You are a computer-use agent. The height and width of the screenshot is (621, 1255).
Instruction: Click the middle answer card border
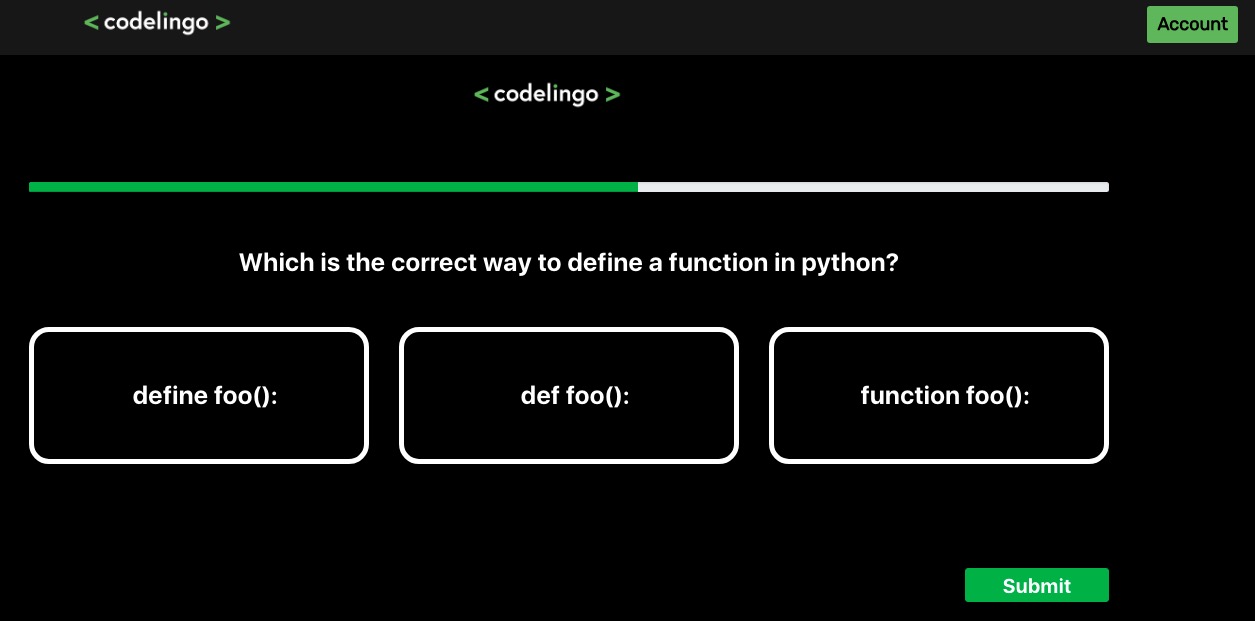[x=568, y=331]
